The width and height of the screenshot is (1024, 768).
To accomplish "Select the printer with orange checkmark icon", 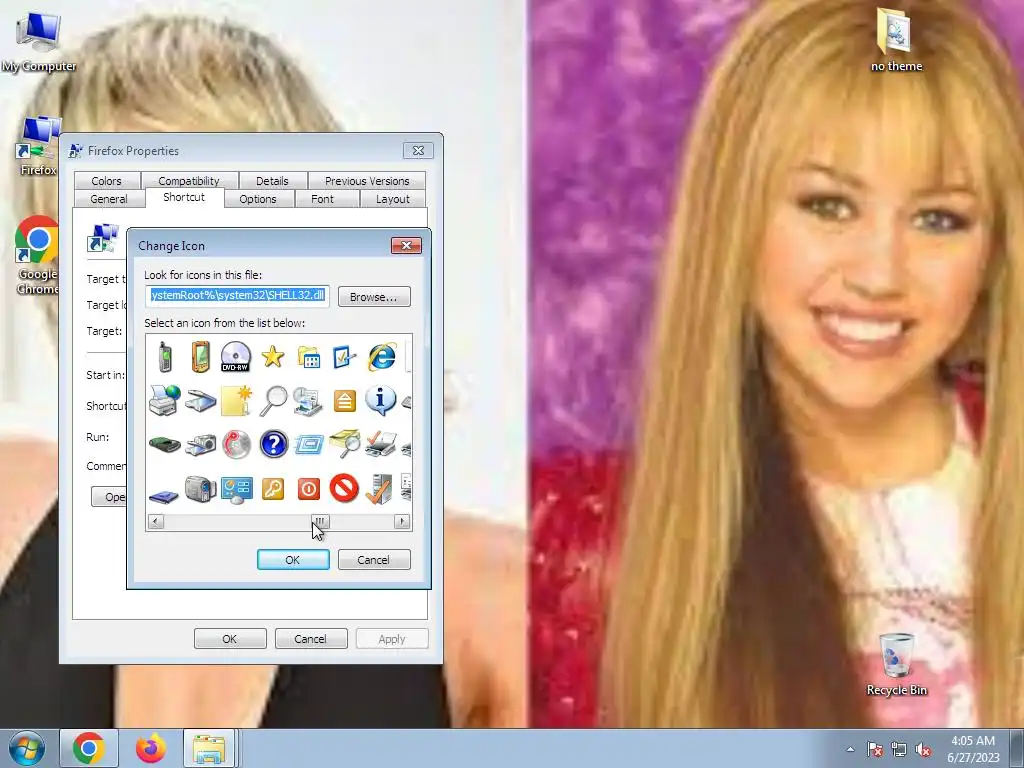I will coord(381,444).
